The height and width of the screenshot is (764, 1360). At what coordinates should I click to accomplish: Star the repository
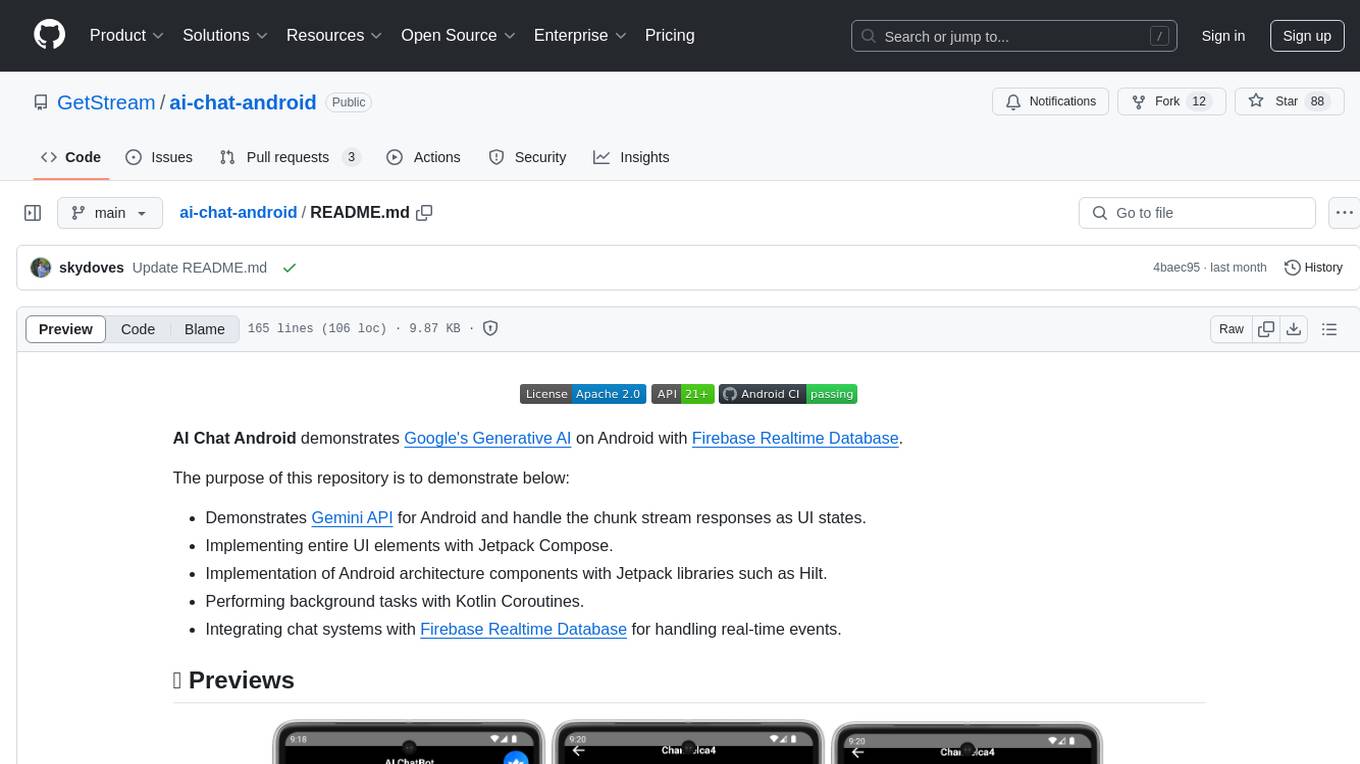click(x=1289, y=102)
